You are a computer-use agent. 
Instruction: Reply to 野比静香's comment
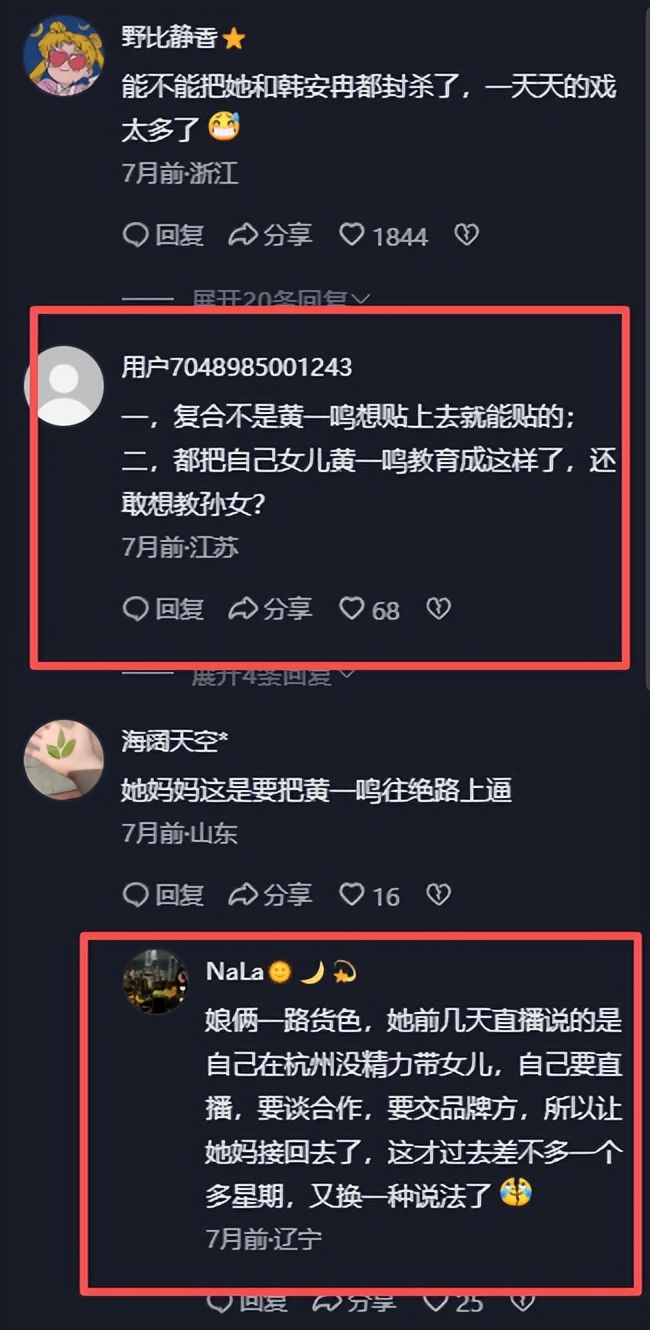coord(163,235)
